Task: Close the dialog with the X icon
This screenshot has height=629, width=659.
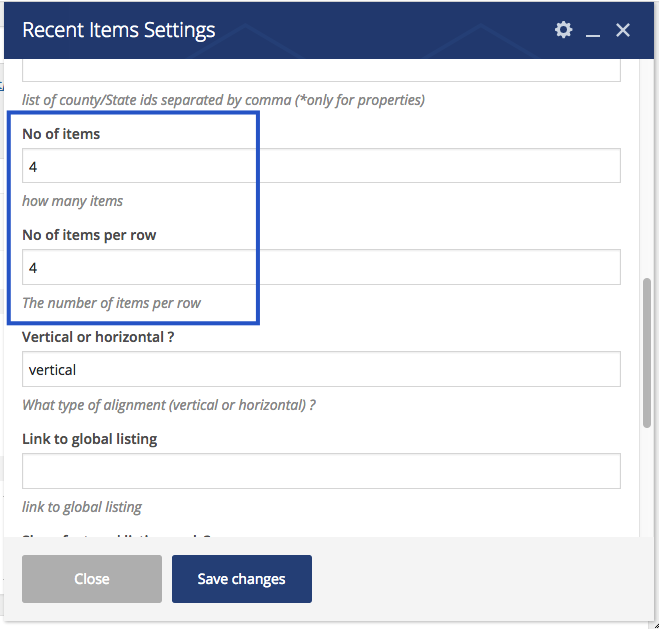Action: 622,30
